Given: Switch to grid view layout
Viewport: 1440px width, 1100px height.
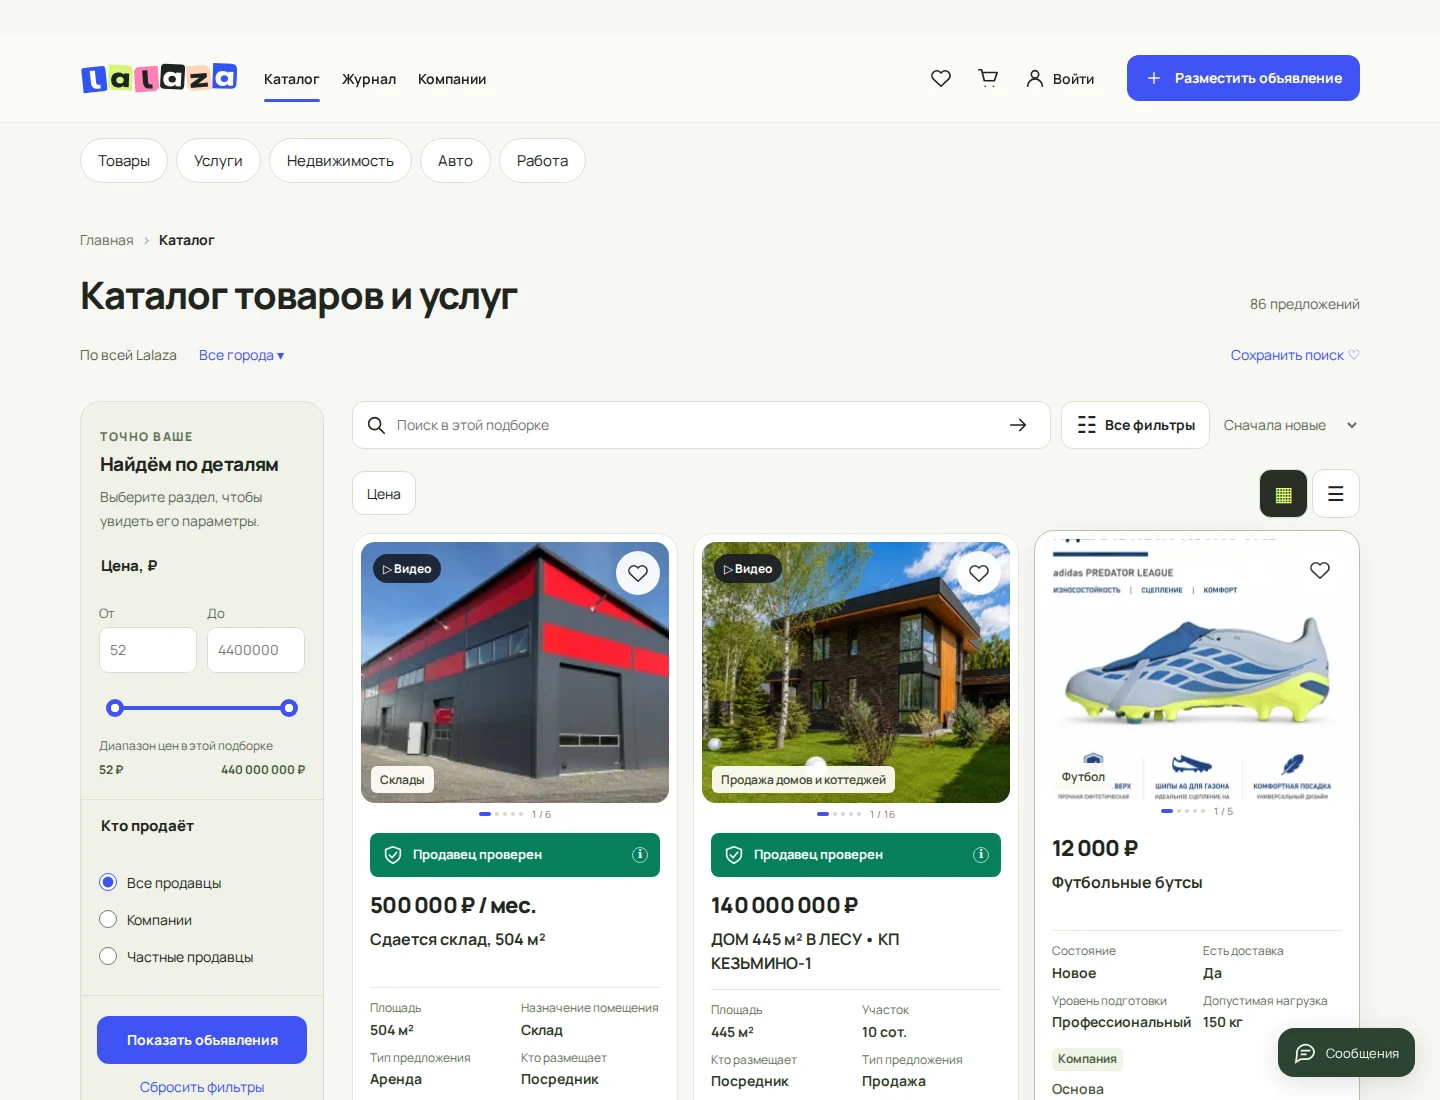Looking at the screenshot, I should pyautogui.click(x=1283, y=493).
